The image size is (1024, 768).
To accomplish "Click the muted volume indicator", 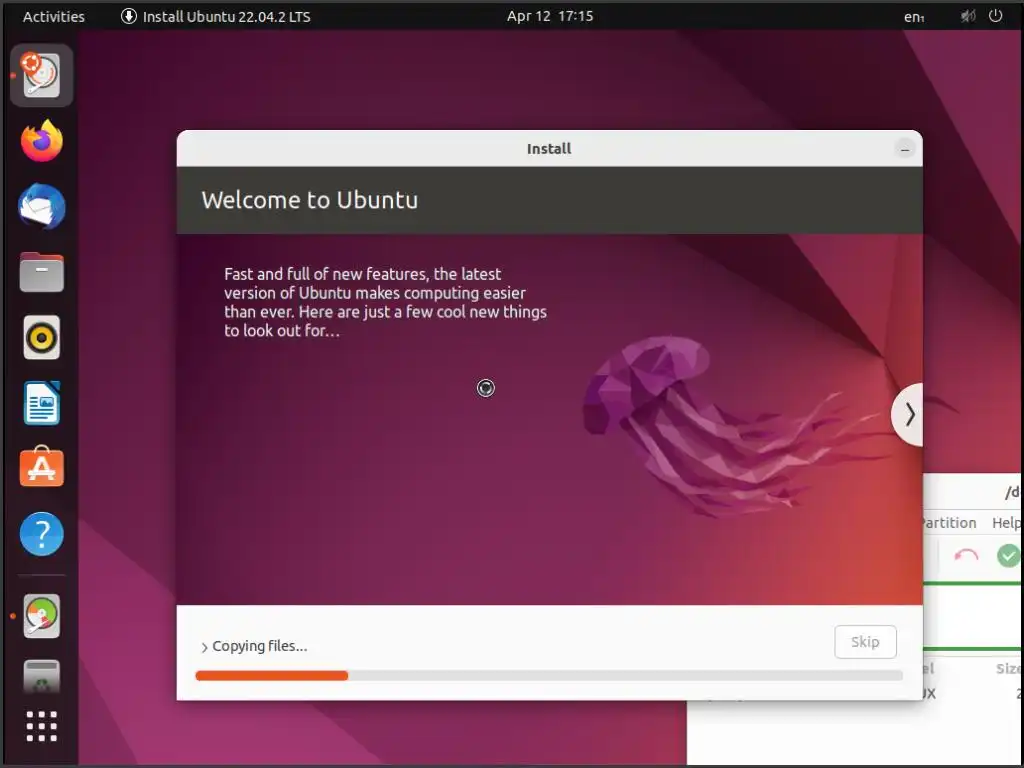I will (968, 16).
